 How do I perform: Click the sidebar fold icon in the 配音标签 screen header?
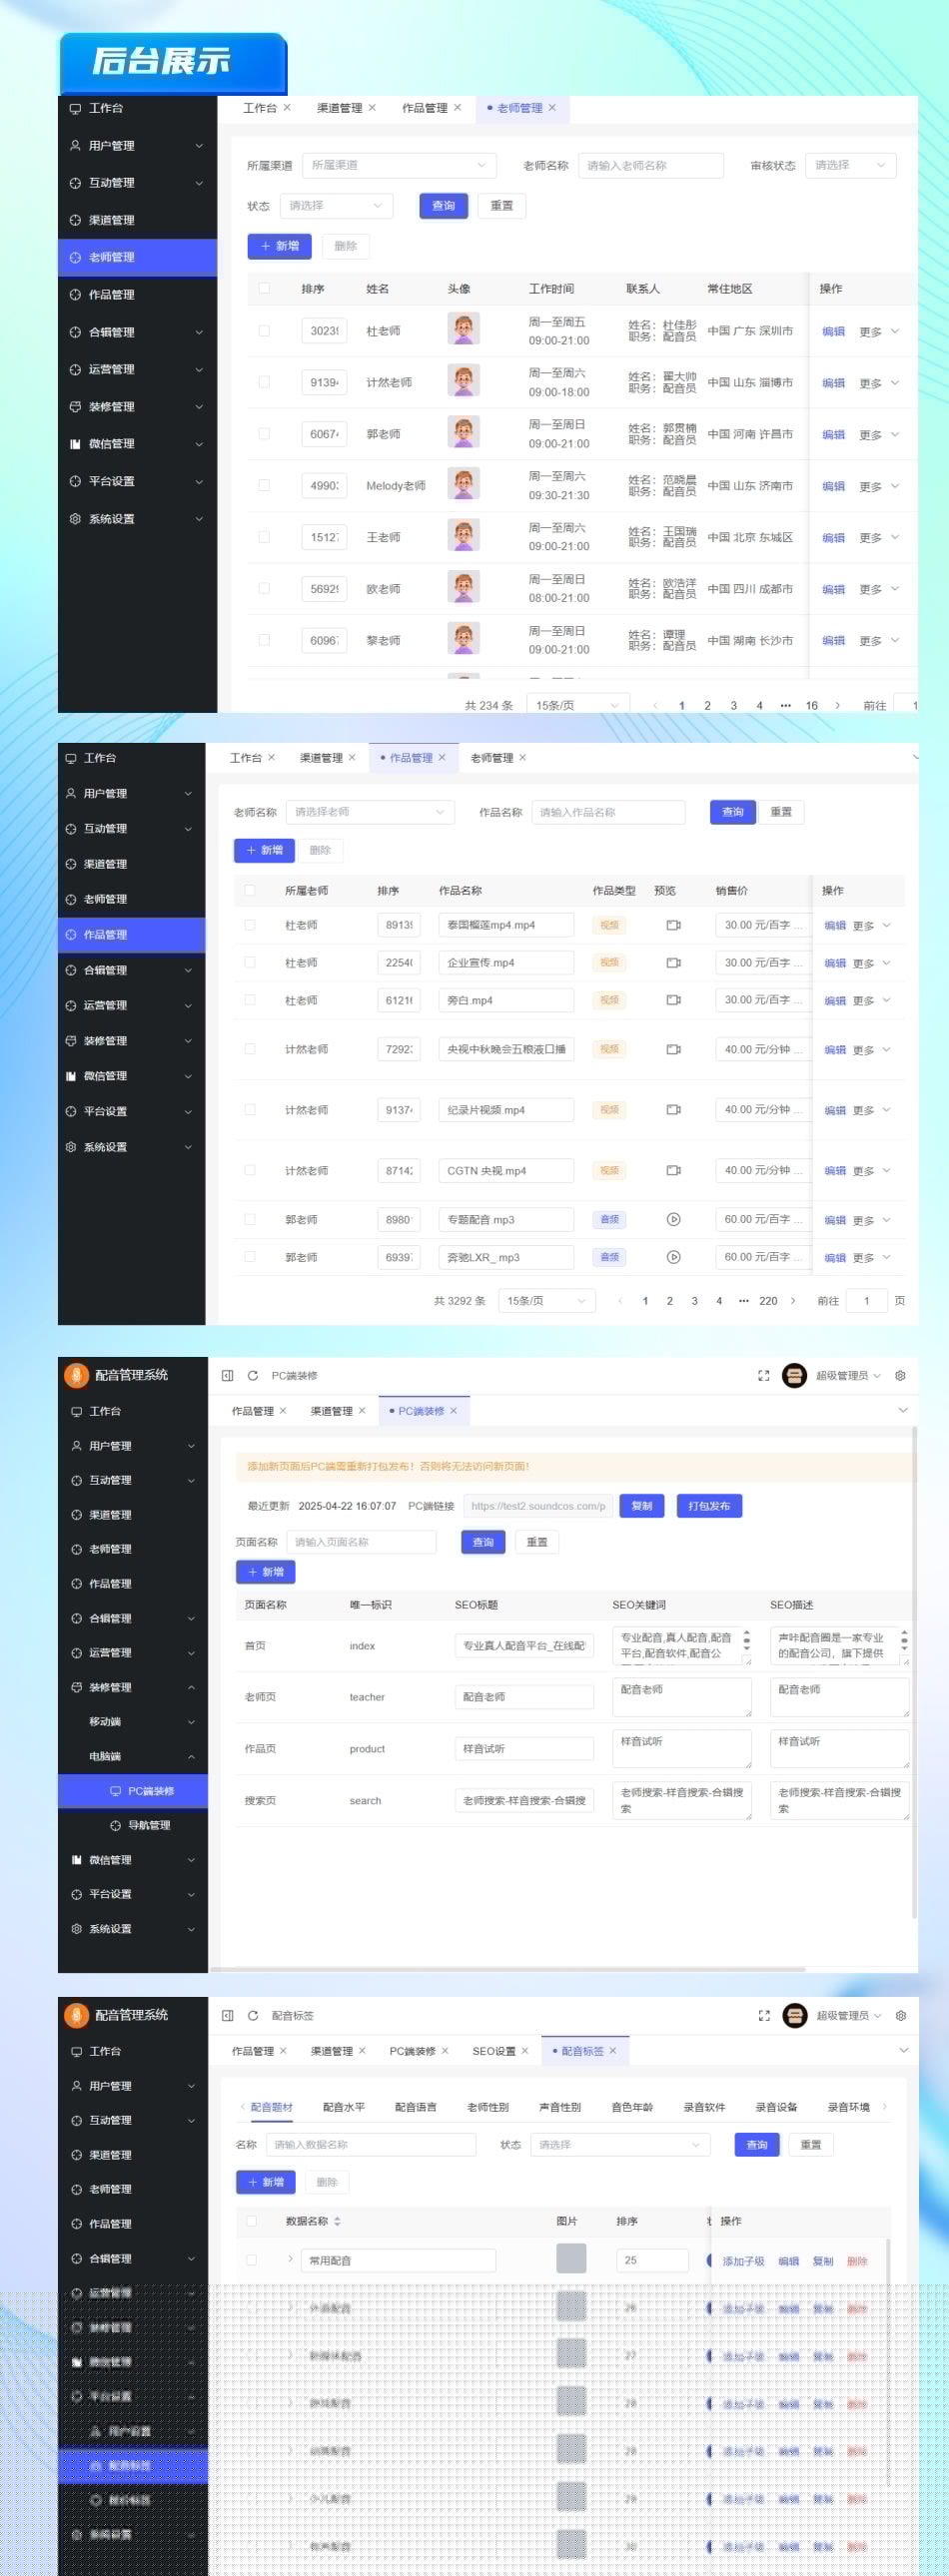pyautogui.click(x=227, y=2015)
